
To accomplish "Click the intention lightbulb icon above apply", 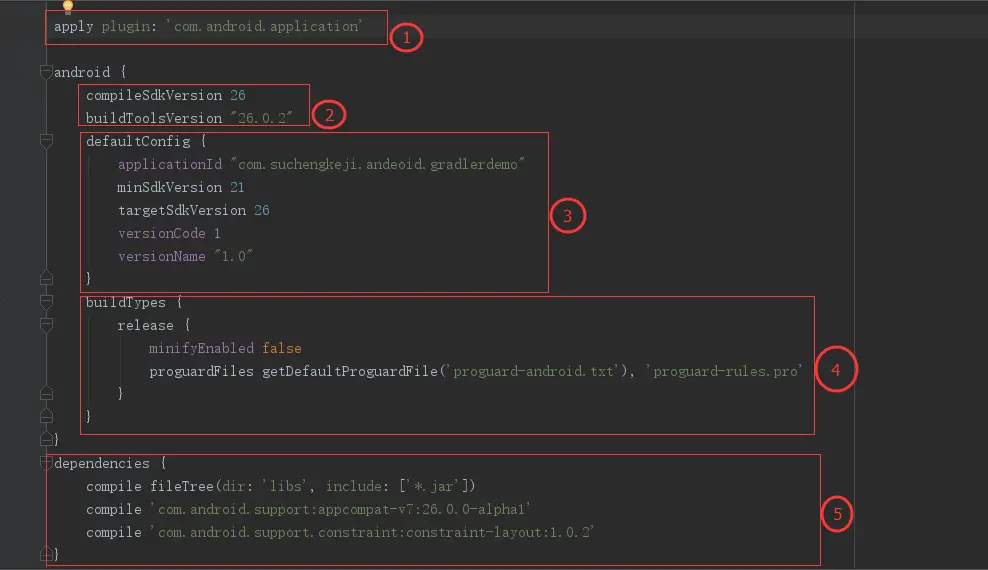I will click(x=68, y=6).
